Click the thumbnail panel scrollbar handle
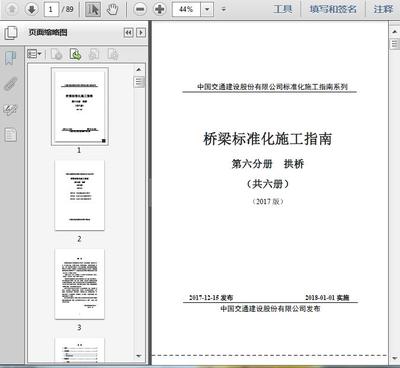The height and width of the screenshot is (368, 400). pos(139,82)
